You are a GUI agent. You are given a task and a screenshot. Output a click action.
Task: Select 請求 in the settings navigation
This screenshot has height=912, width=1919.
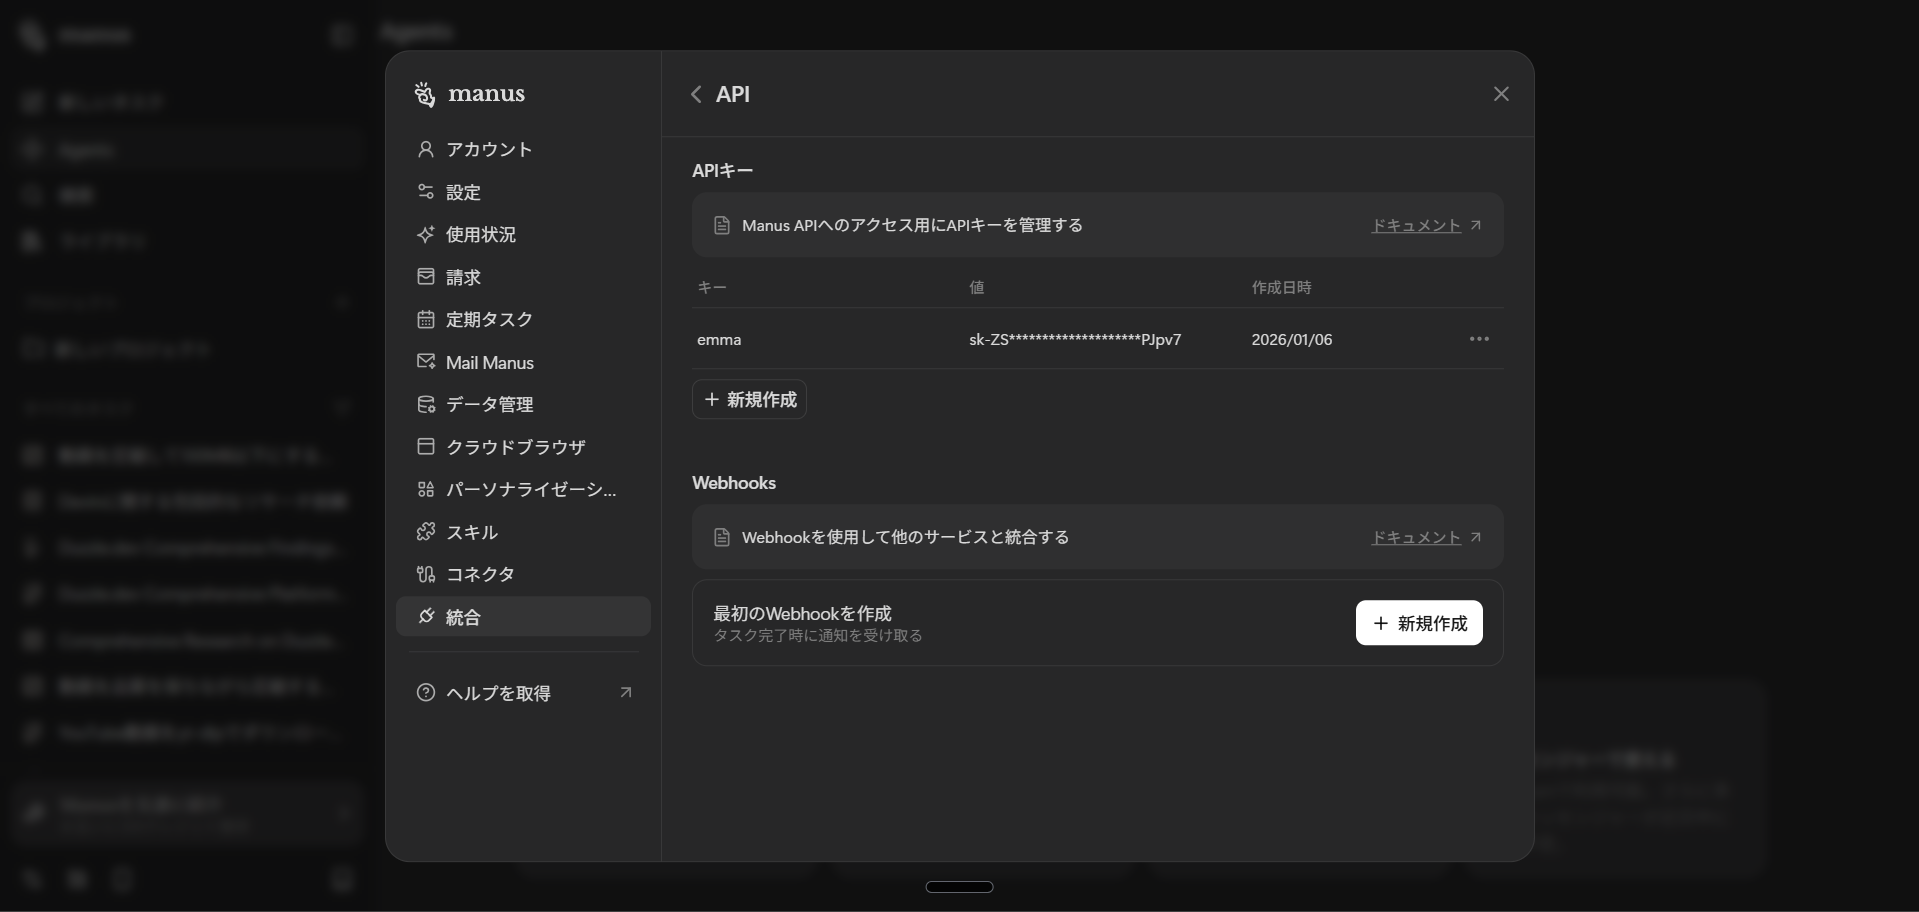click(x=463, y=277)
